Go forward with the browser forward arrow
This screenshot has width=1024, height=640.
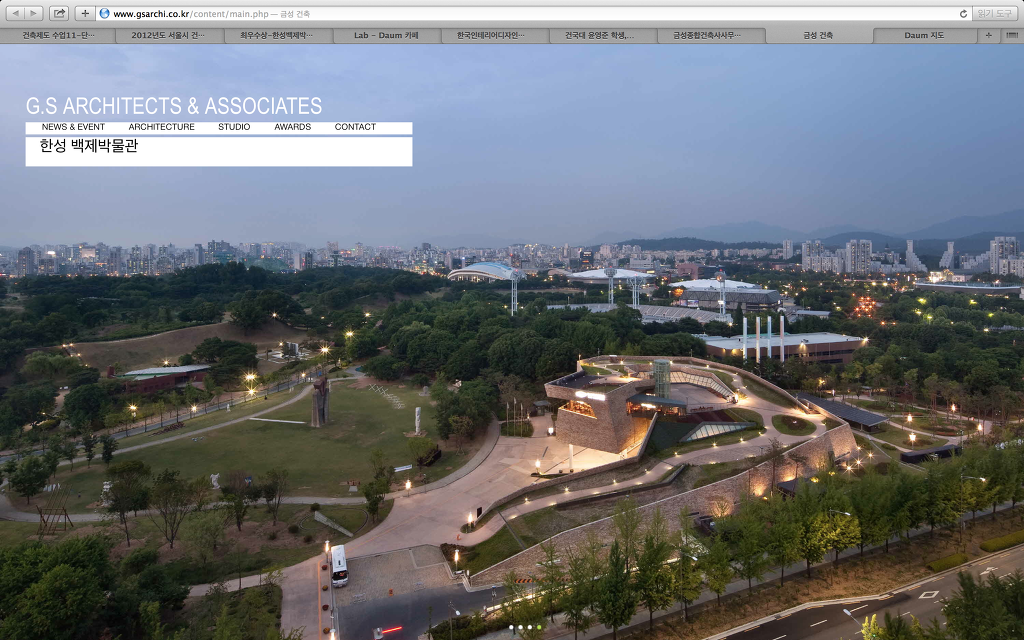[x=33, y=13]
